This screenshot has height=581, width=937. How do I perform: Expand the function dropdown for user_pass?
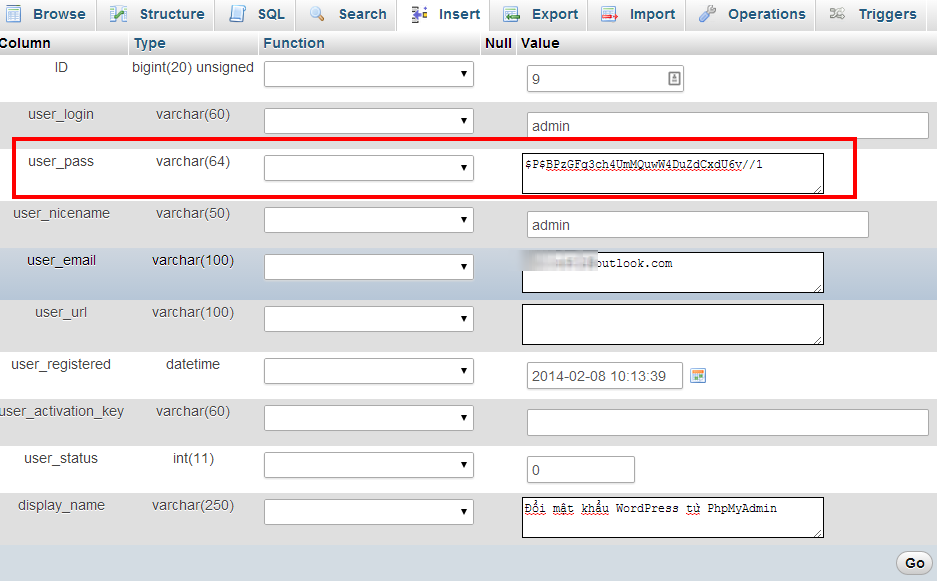[x=368, y=168]
